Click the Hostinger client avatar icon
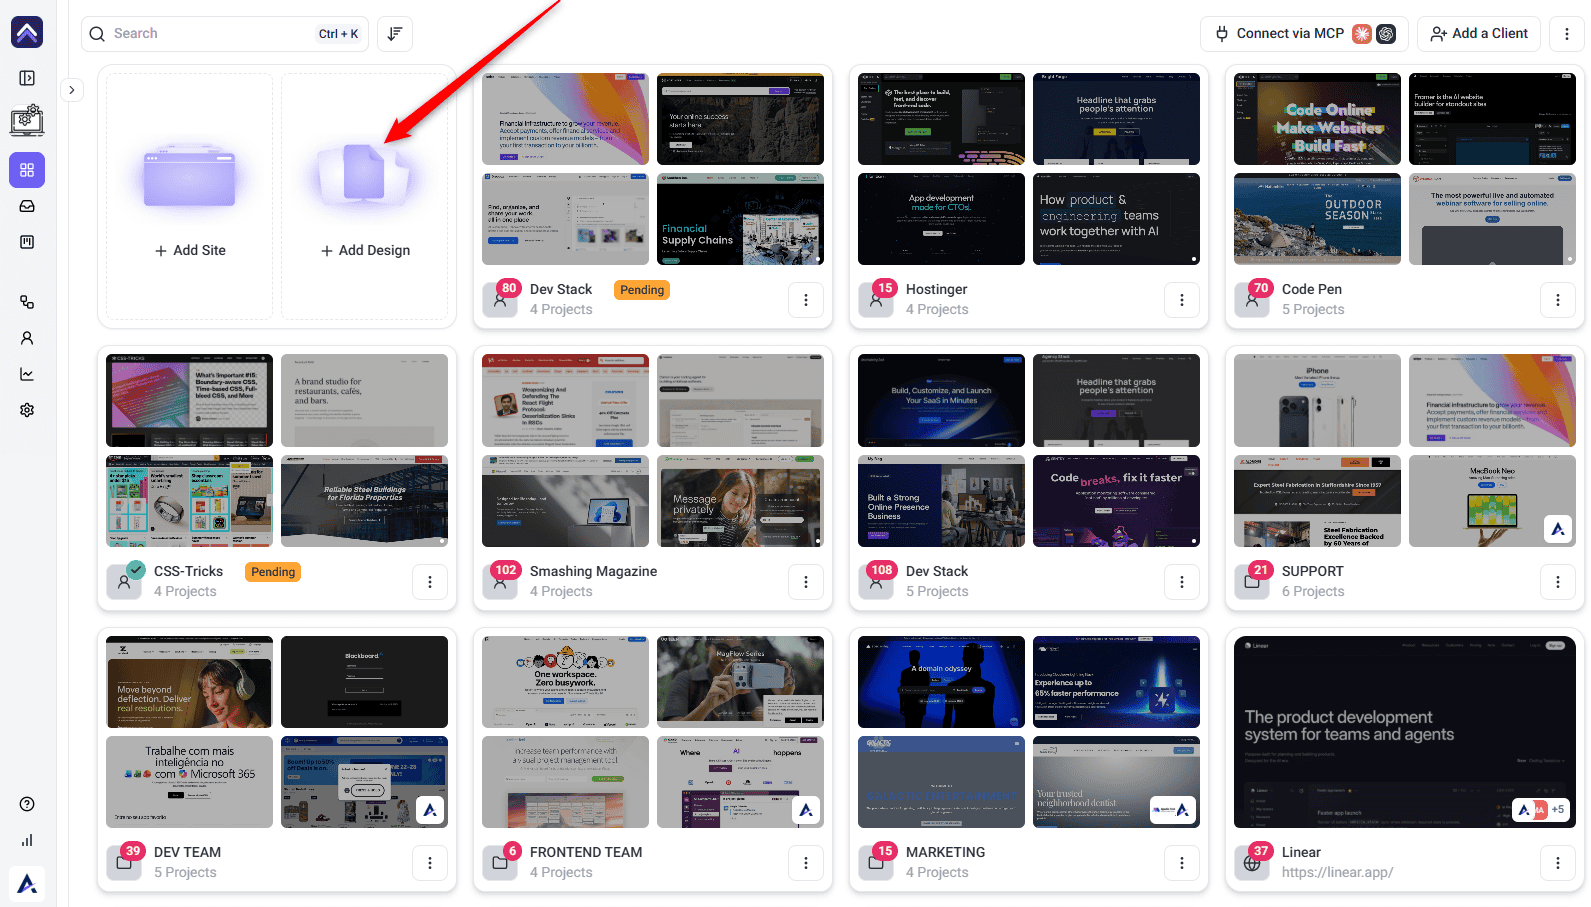 tap(876, 300)
